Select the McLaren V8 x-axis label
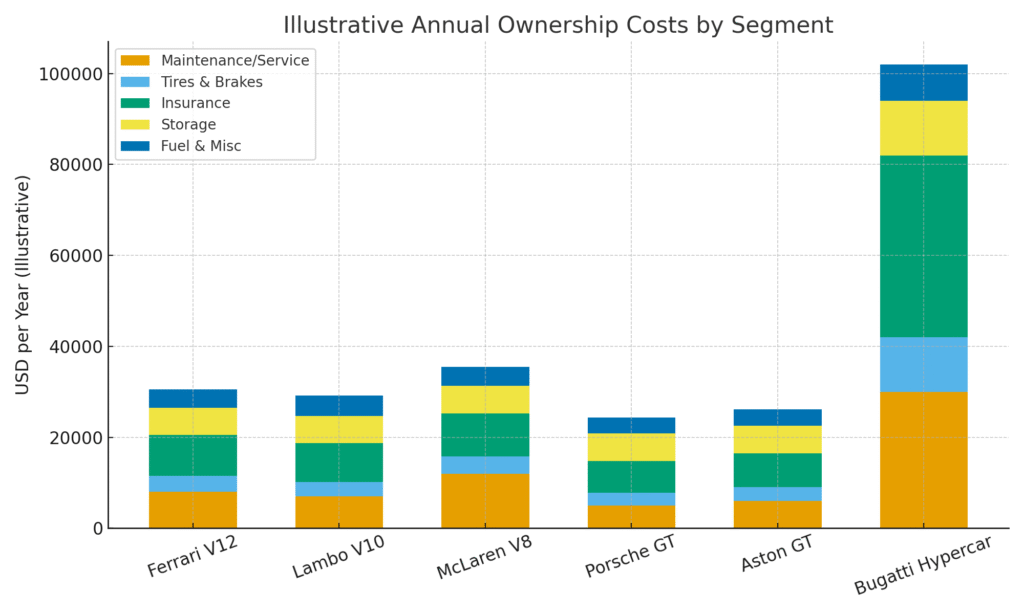The width and height of the screenshot is (1024, 614). coord(482,559)
